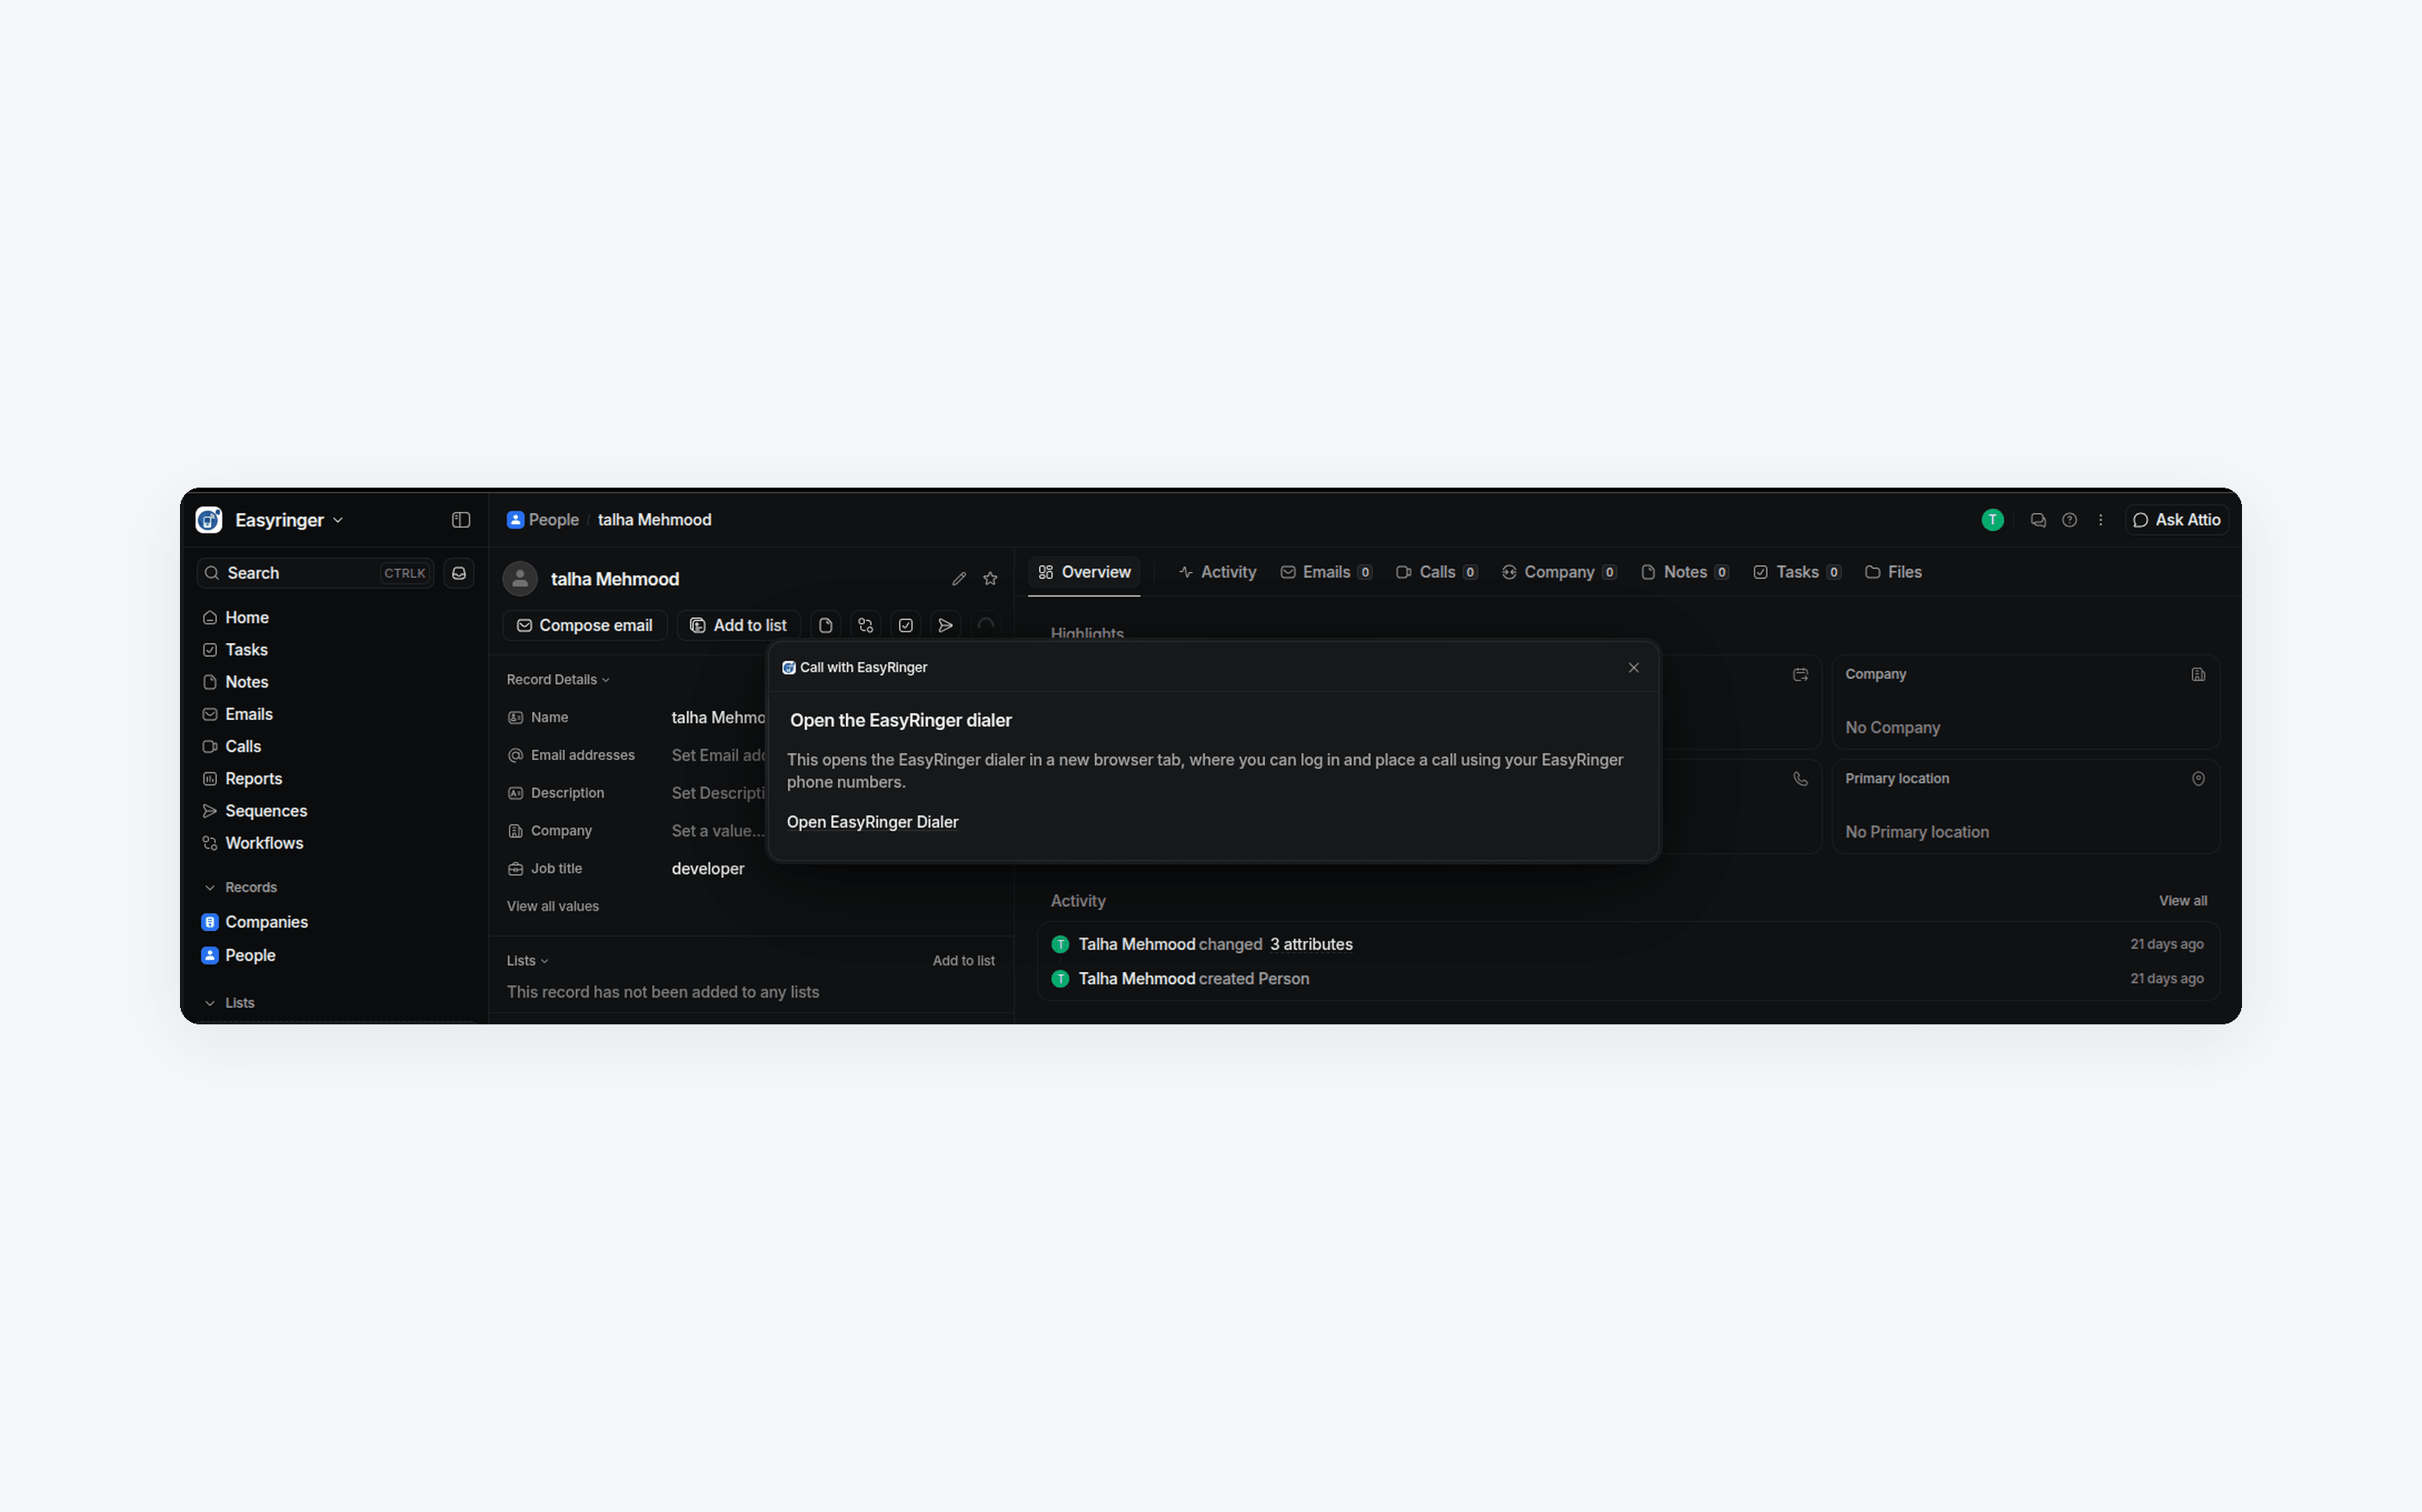Open the Files tab
2422x1512 pixels.
(x=1893, y=572)
